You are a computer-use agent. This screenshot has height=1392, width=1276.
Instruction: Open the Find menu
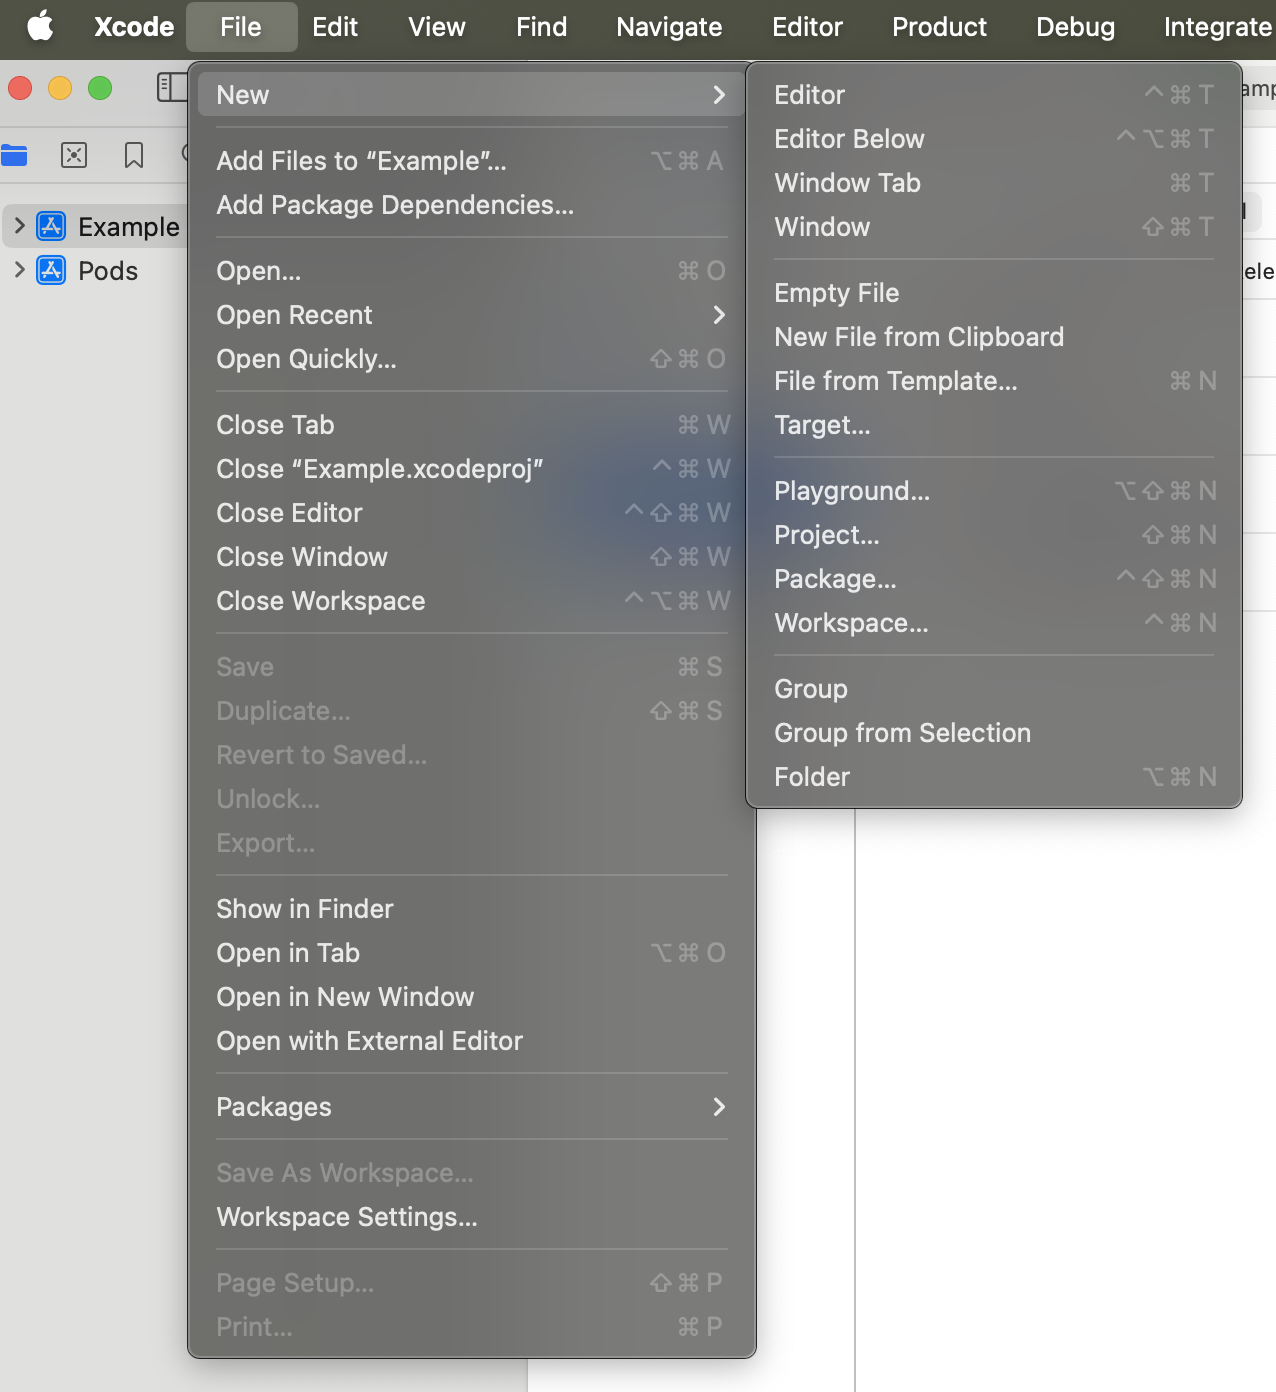(x=542, y=26)
